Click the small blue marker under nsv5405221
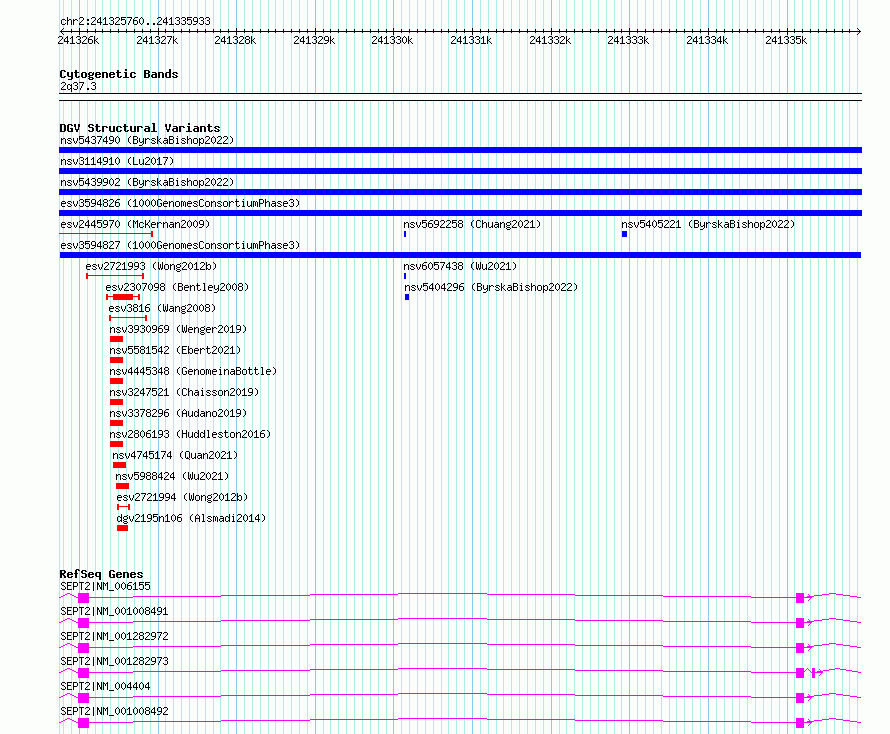 (624, 234)
